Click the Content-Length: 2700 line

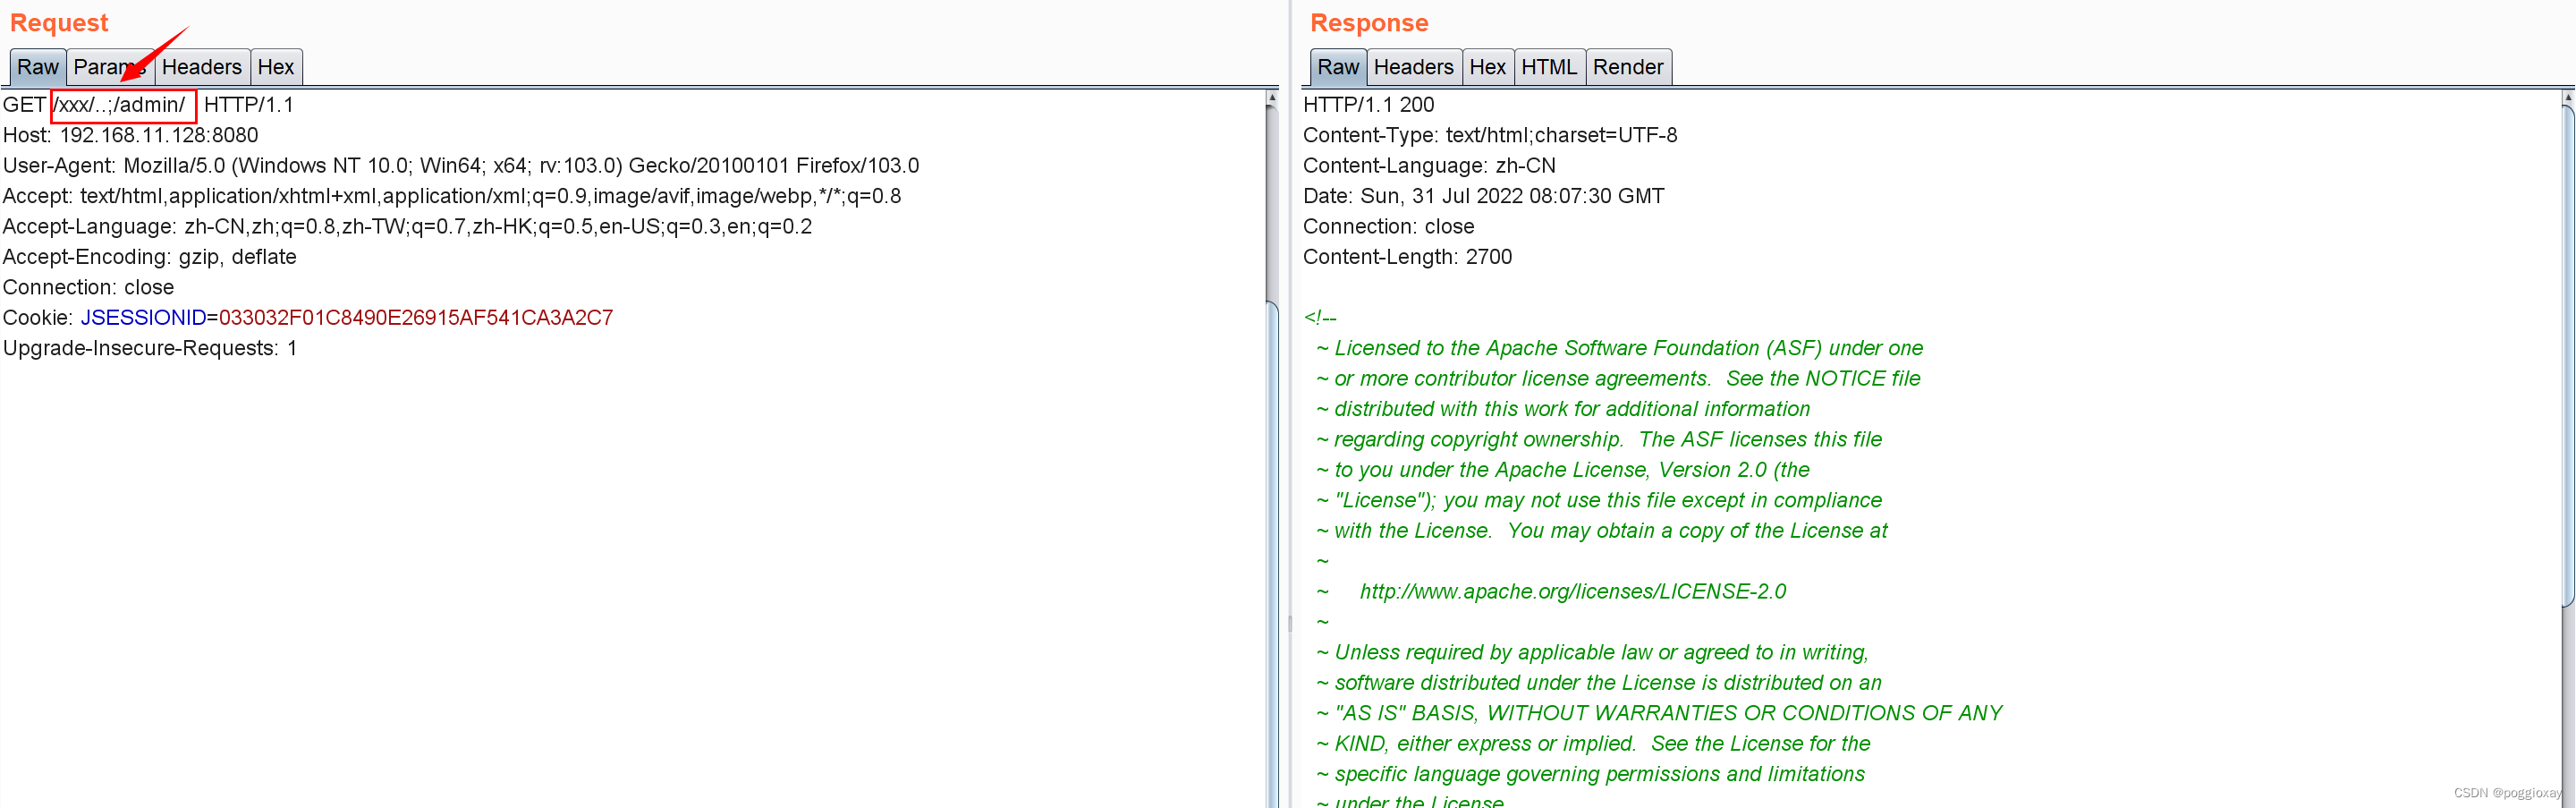[1407, 257]
